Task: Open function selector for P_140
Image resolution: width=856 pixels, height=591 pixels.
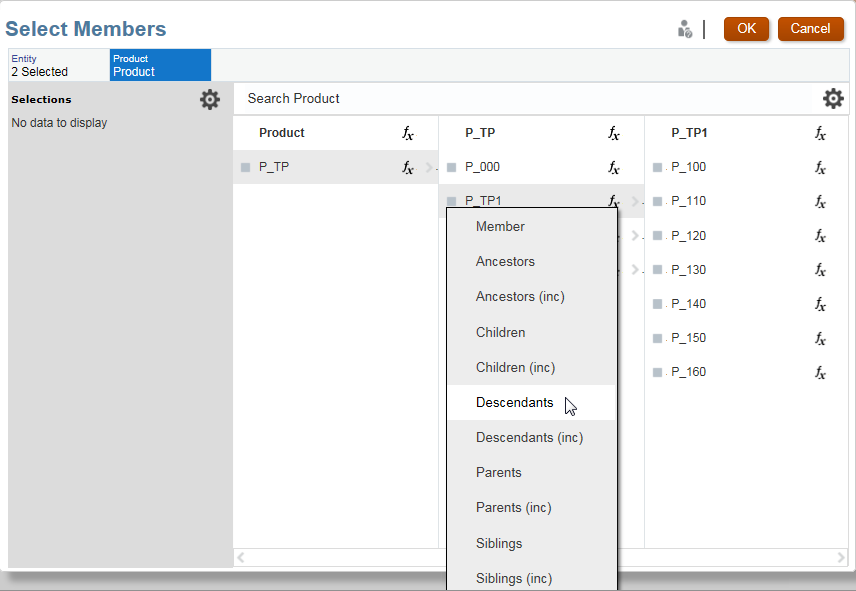Action: (820, 303)
